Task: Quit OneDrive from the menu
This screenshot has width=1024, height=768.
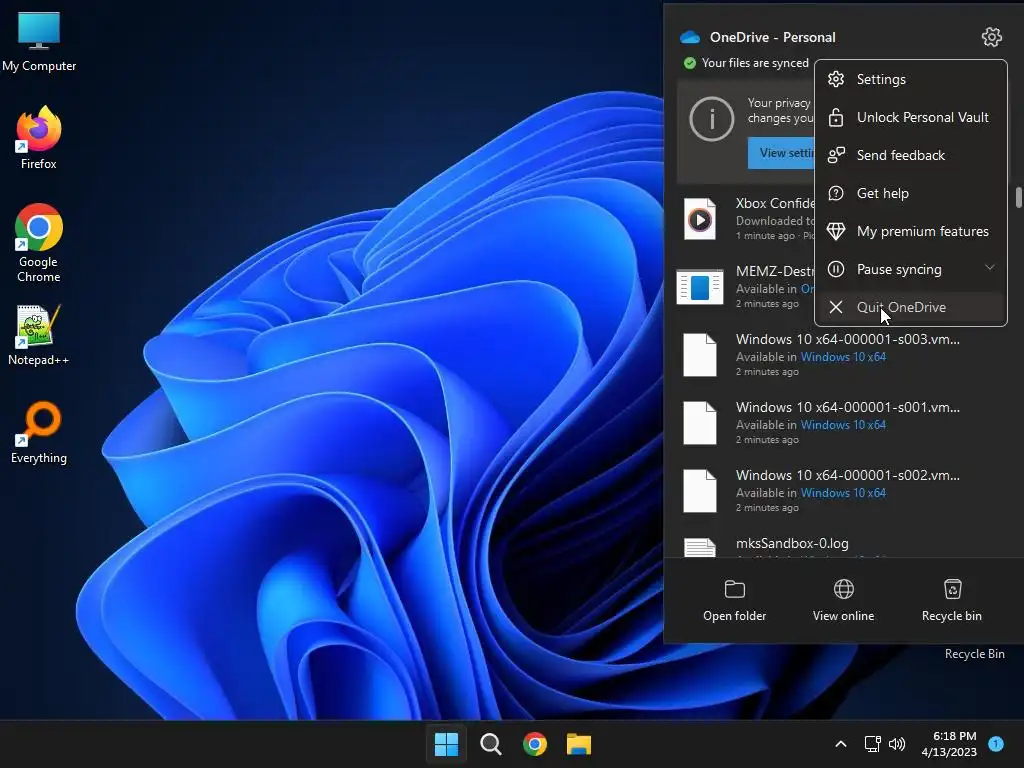Action: (910, 307)
